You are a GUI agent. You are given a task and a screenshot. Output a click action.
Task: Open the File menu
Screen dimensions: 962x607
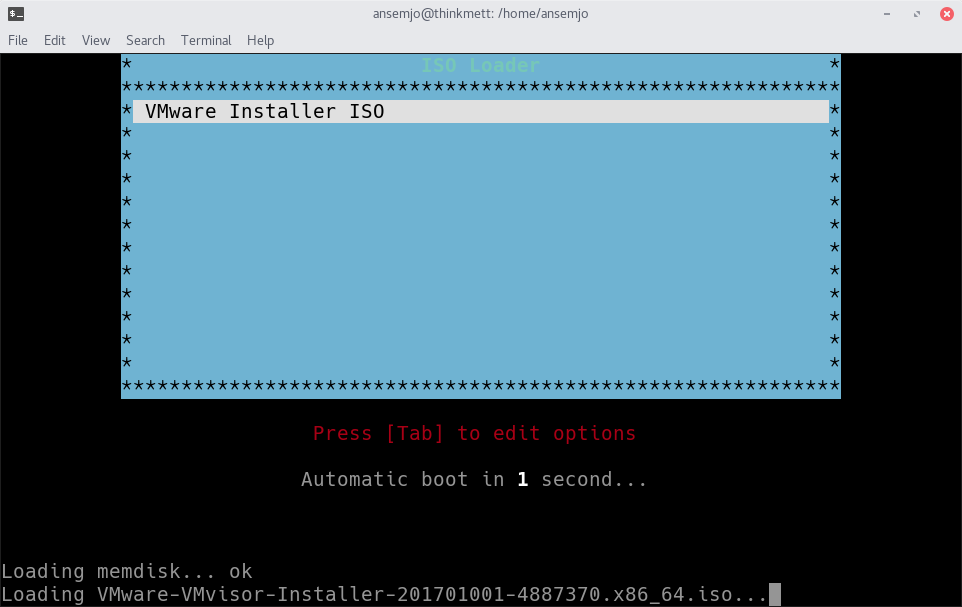click(18, 40)
